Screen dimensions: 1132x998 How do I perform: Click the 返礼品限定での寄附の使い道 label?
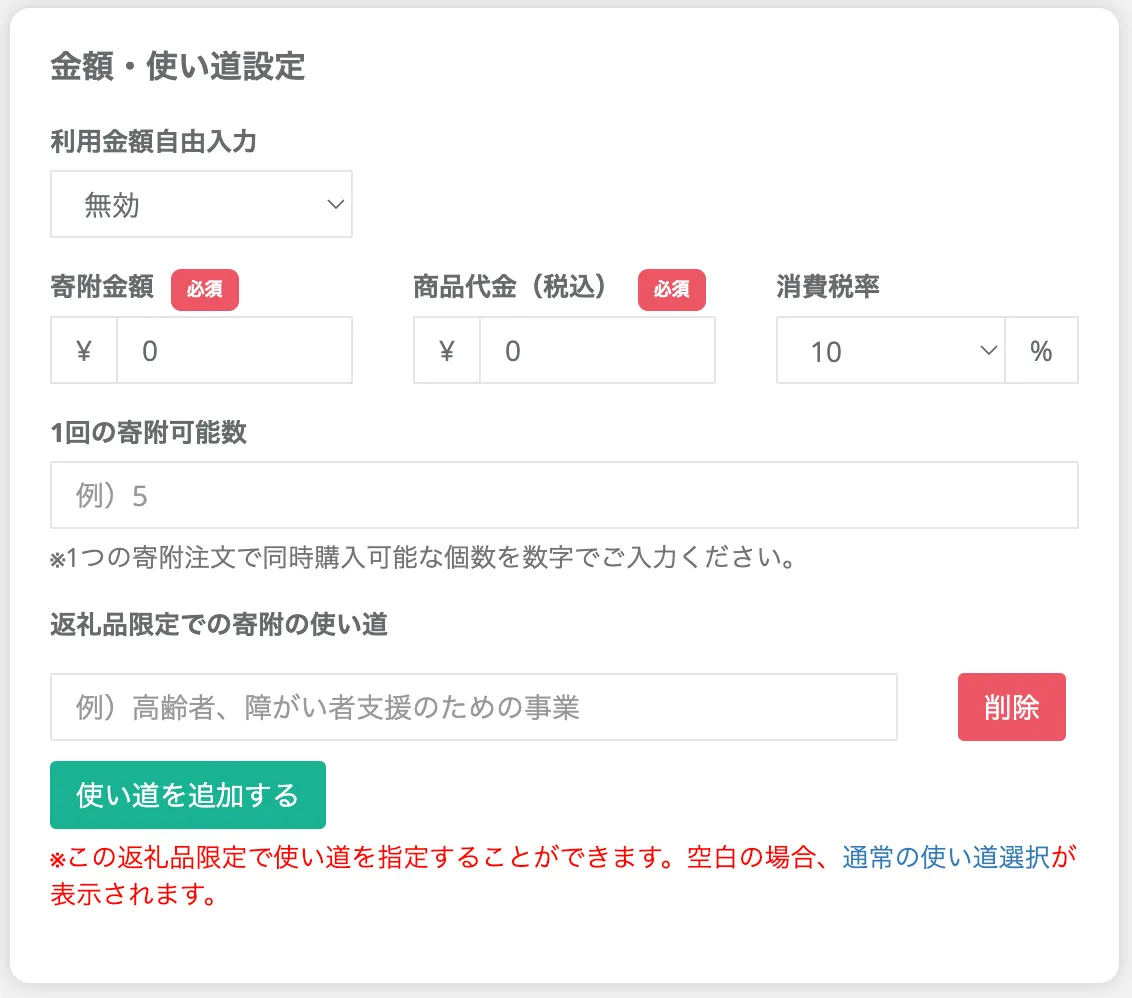point(219,624)
